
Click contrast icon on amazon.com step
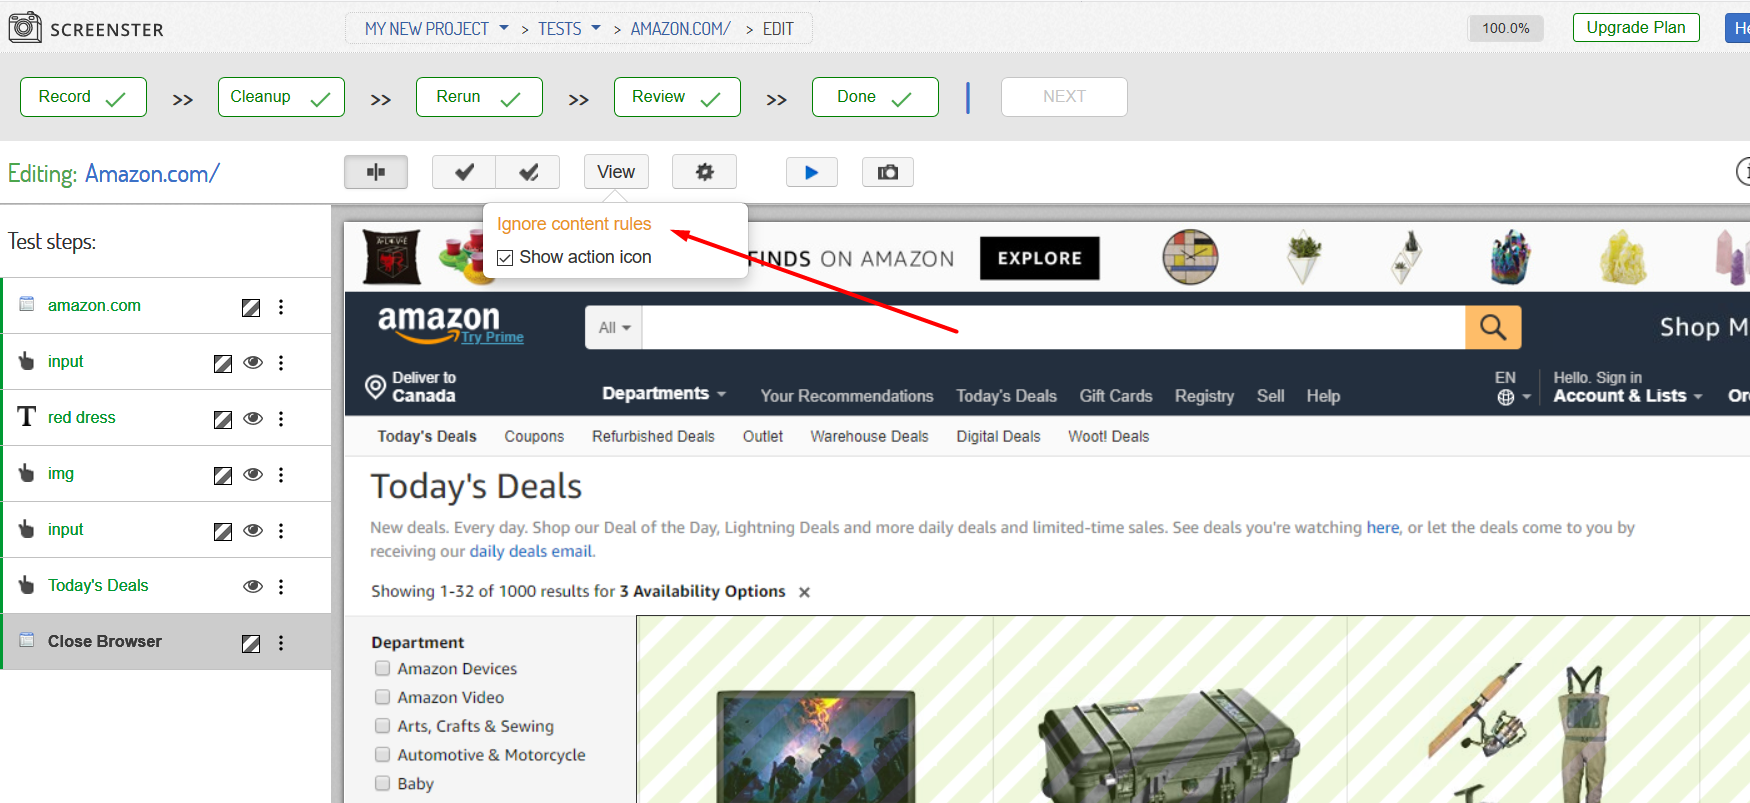(x=251, y=308)
